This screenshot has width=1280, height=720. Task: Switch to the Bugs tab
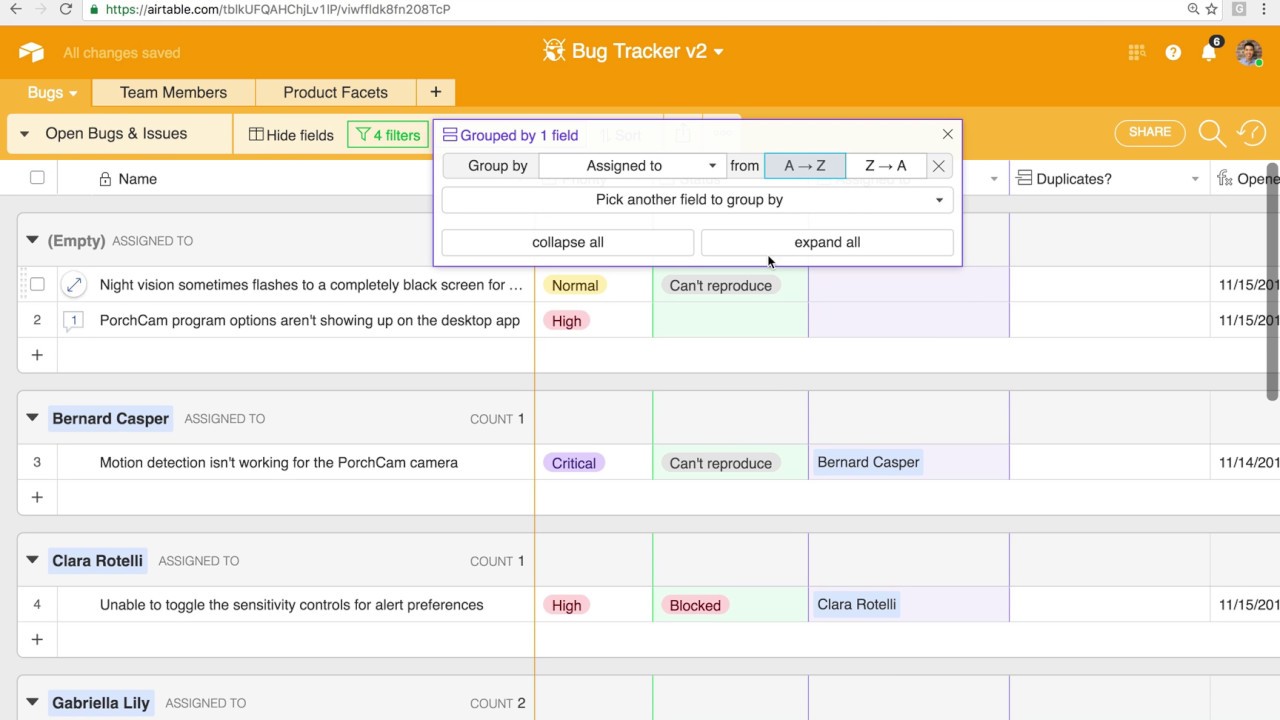tap(52, 92)
